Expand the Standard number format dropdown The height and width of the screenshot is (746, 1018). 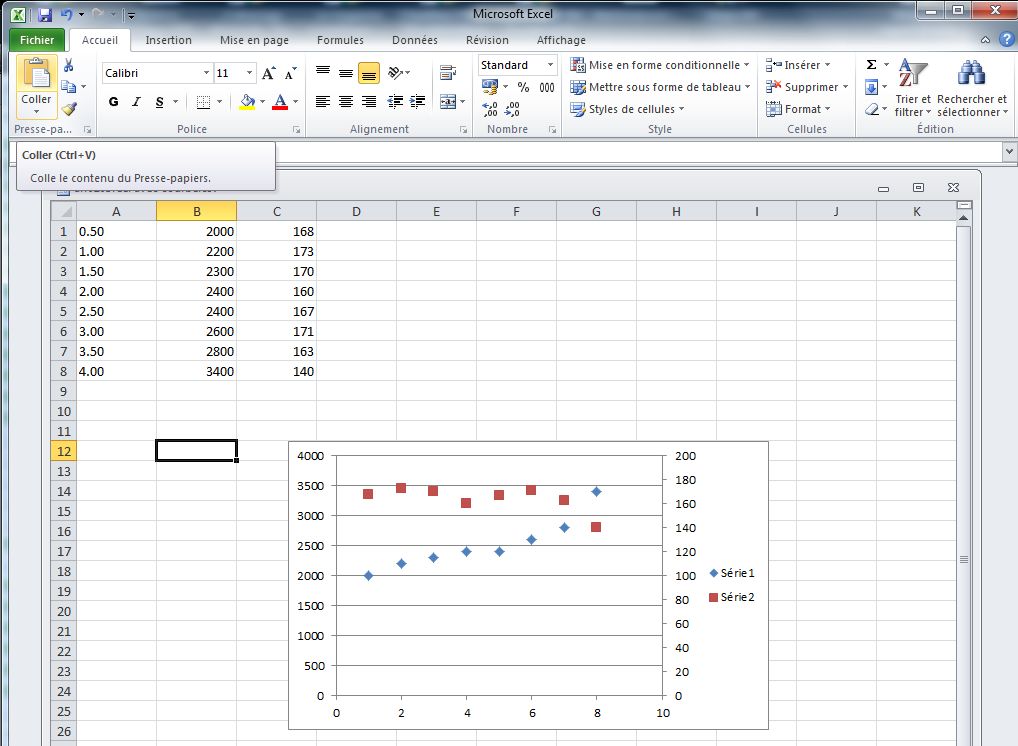click(550, 65)
